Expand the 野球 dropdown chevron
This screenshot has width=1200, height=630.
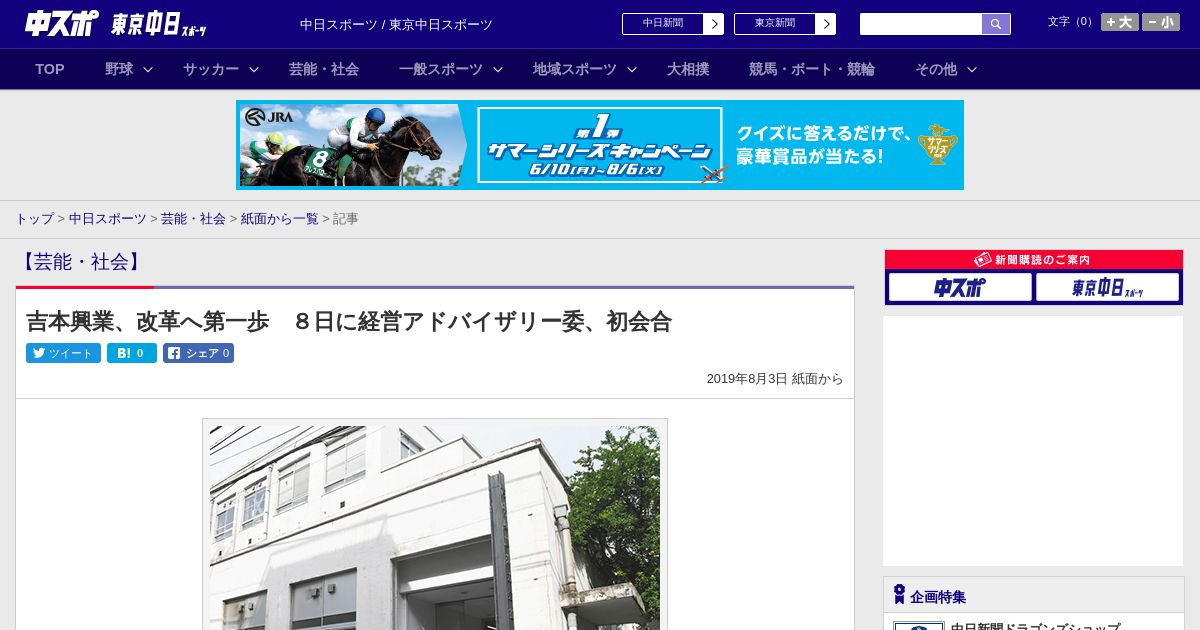[148, 69]
